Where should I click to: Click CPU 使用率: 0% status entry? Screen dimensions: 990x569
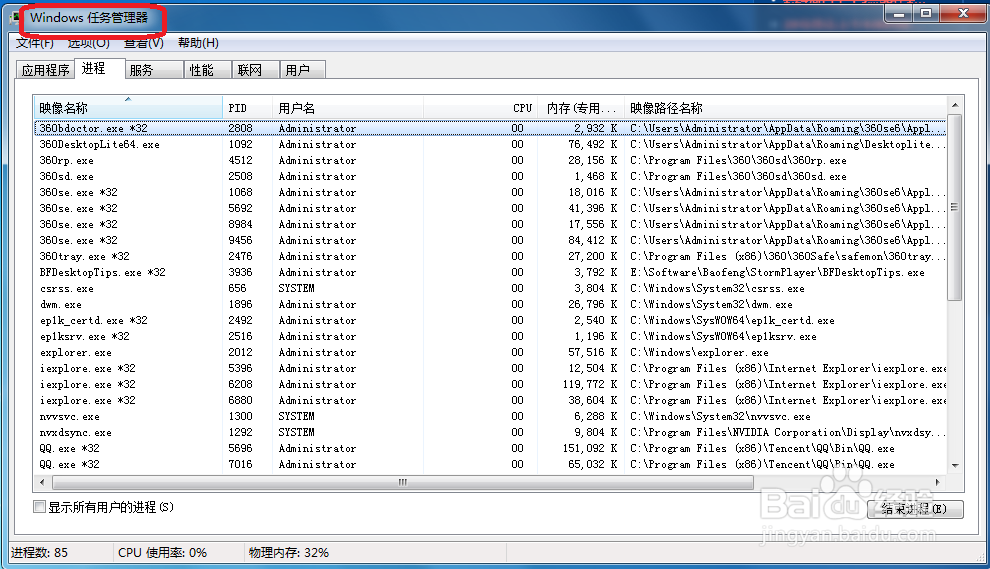tap(162, 553)
